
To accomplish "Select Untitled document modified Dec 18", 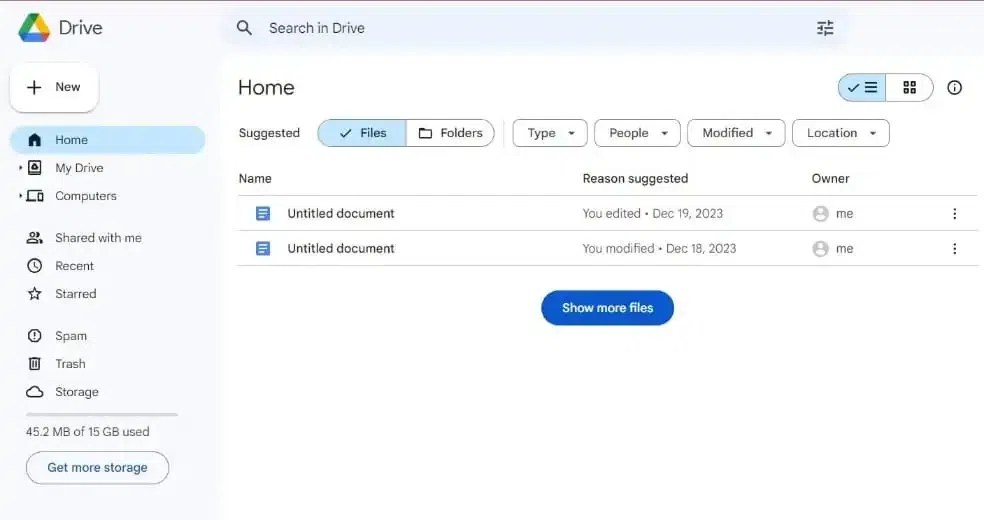I will click(607, 248).
